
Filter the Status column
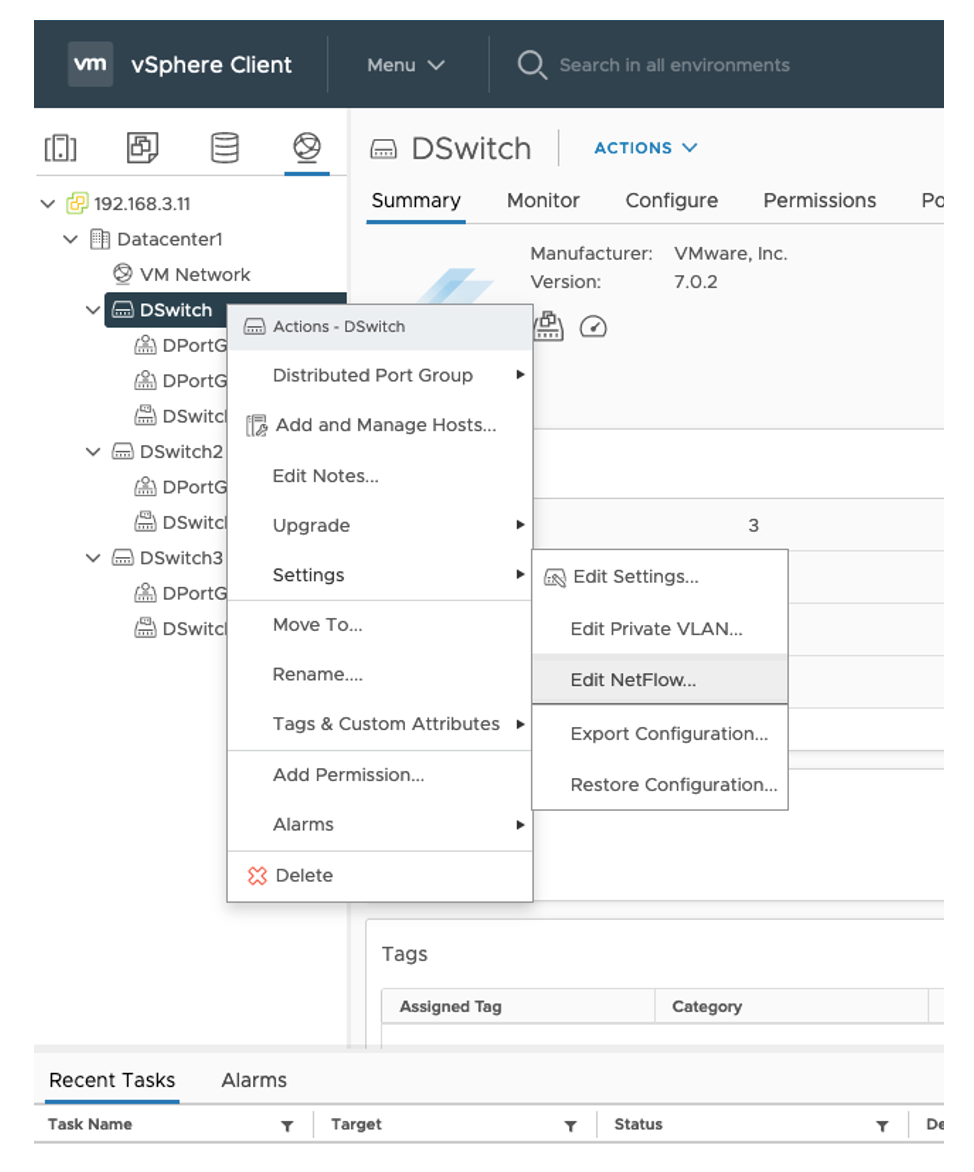pos(882,1126)
